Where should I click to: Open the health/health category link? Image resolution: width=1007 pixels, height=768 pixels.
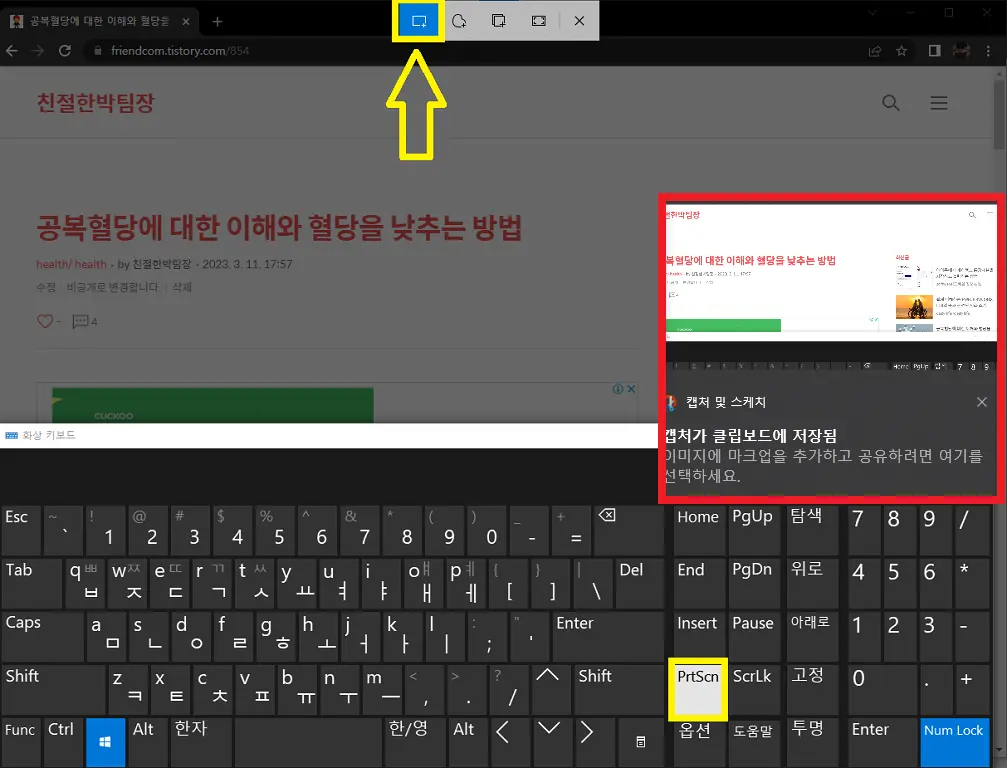coord(71,264)
